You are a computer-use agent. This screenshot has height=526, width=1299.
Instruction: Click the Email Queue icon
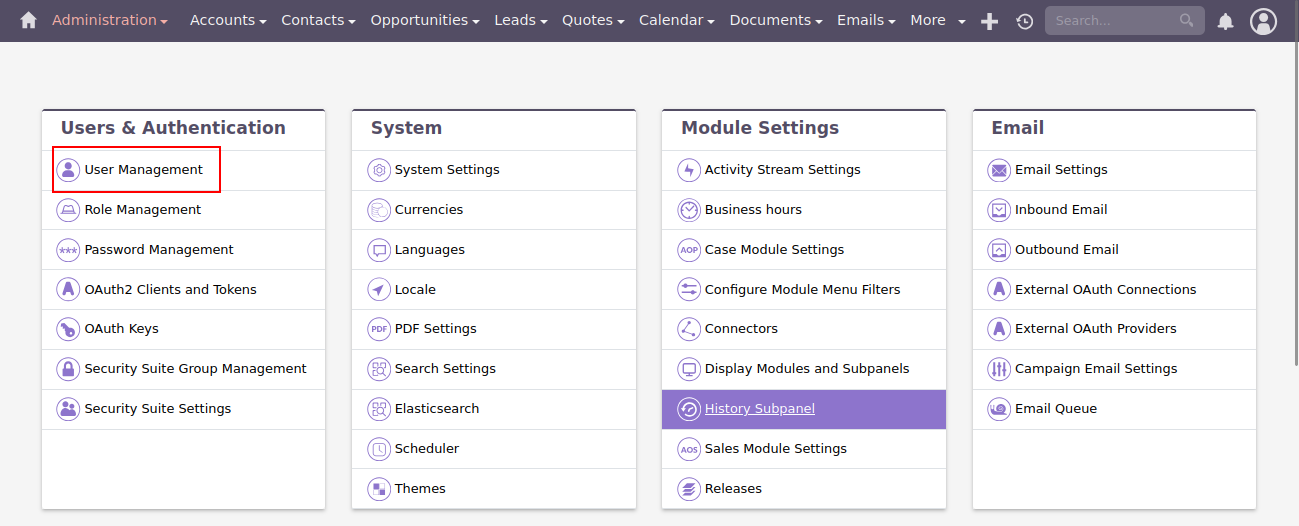(999, 409)
